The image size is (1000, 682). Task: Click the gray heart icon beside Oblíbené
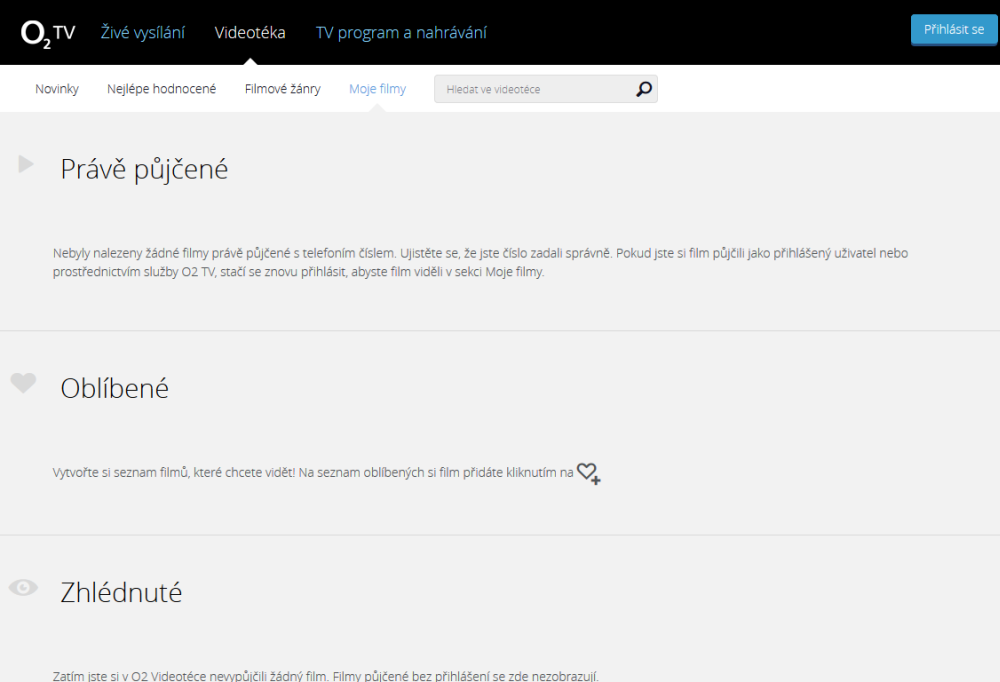click(x=23, y=383)
